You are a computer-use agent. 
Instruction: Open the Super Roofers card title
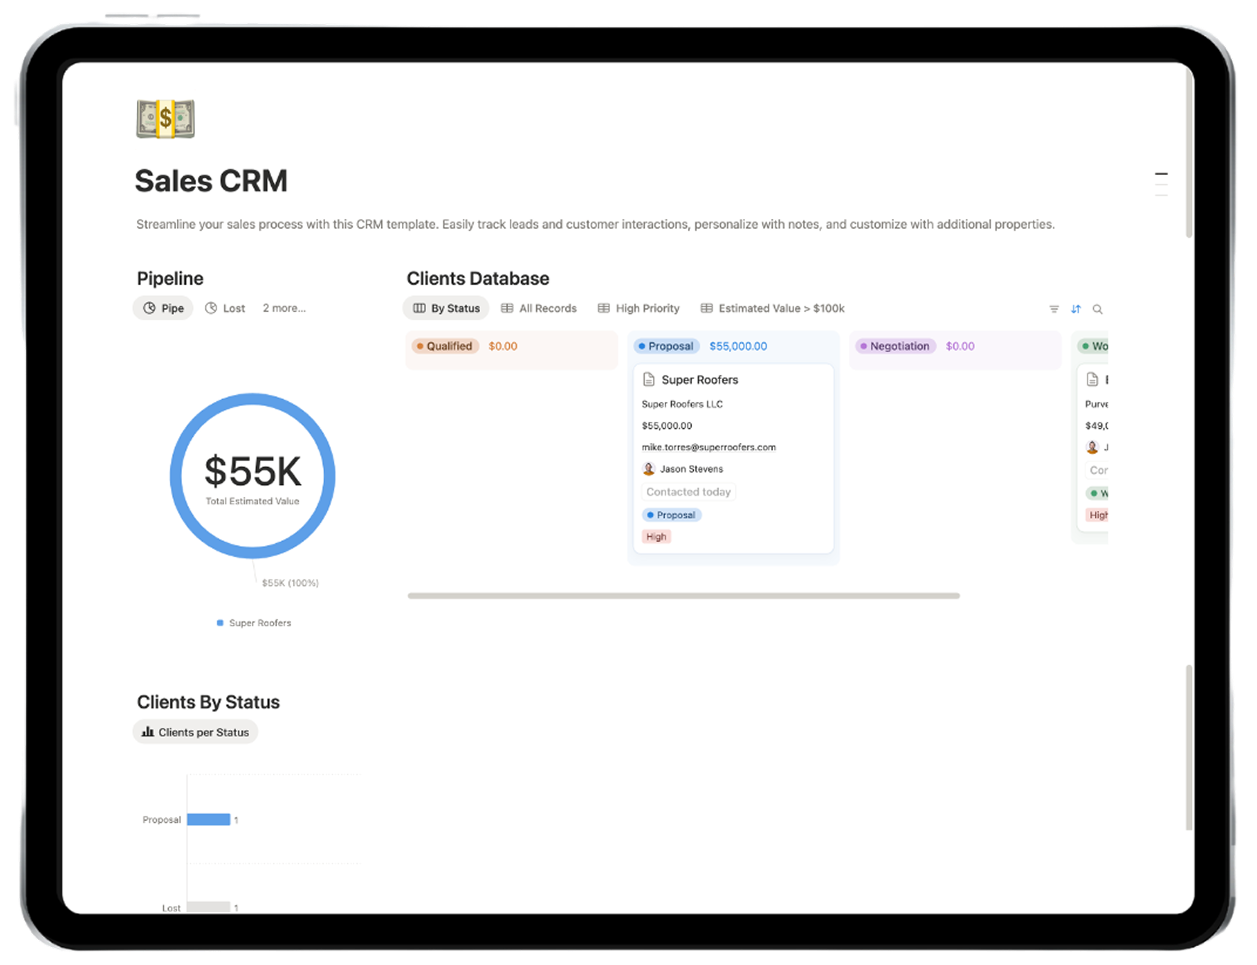pos(700,380)
